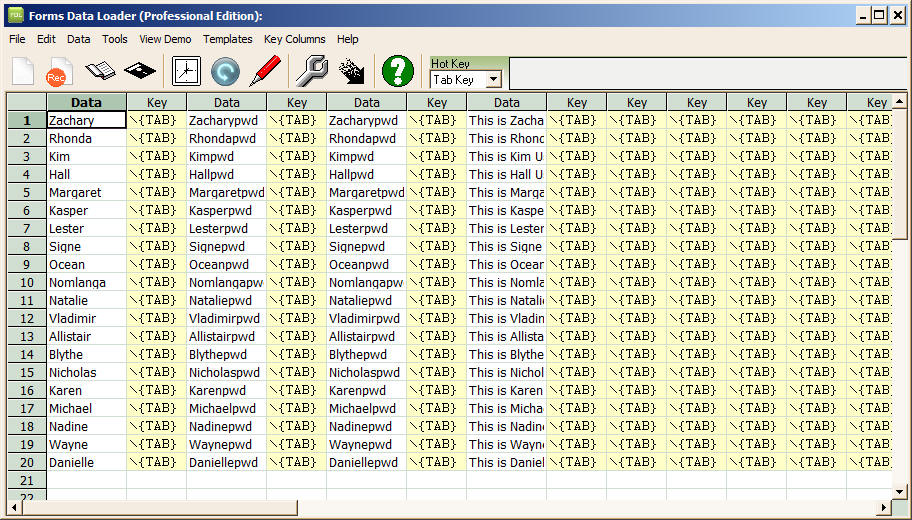The image size is (912, 520).
Task: Select the cell containing Natalie
Action: (x=86, y=301)
